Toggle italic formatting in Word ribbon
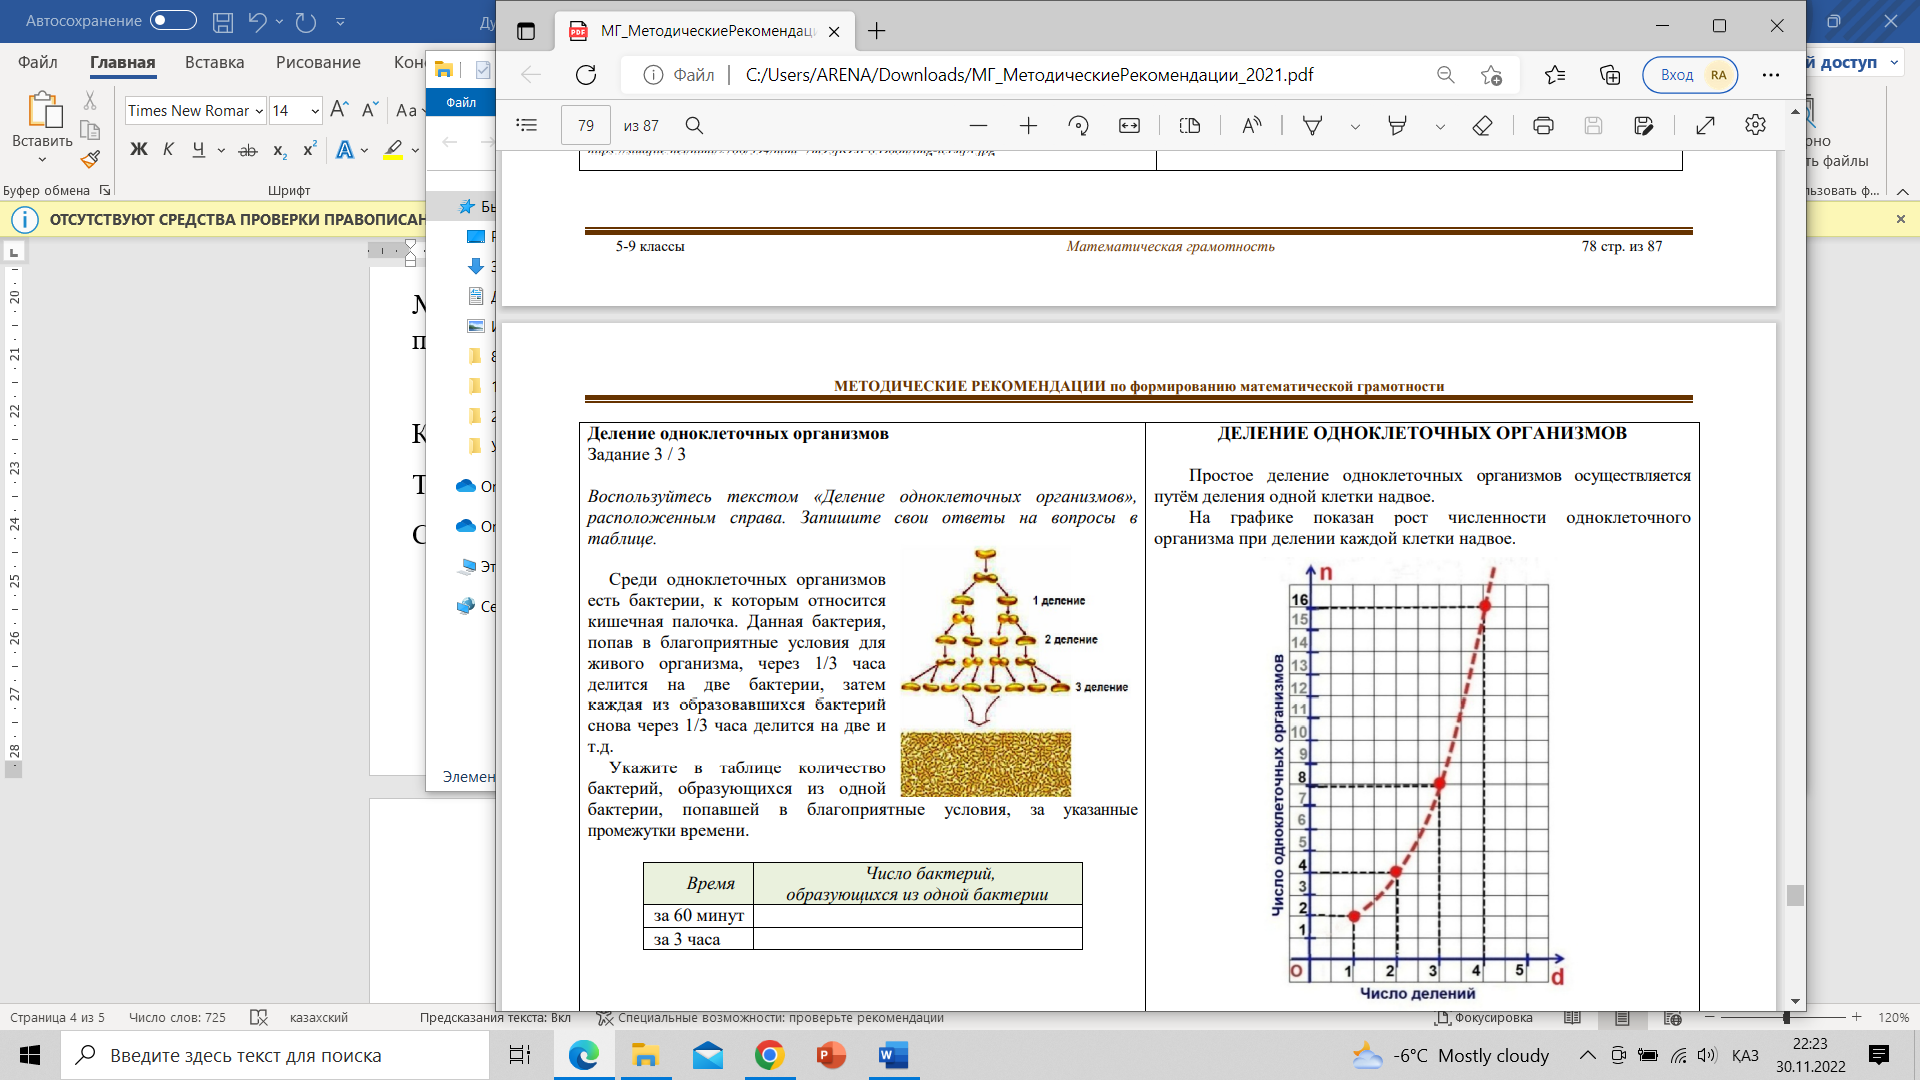Image resolution: width=1920 pixels, height=1080 pixels. (168, 149)
